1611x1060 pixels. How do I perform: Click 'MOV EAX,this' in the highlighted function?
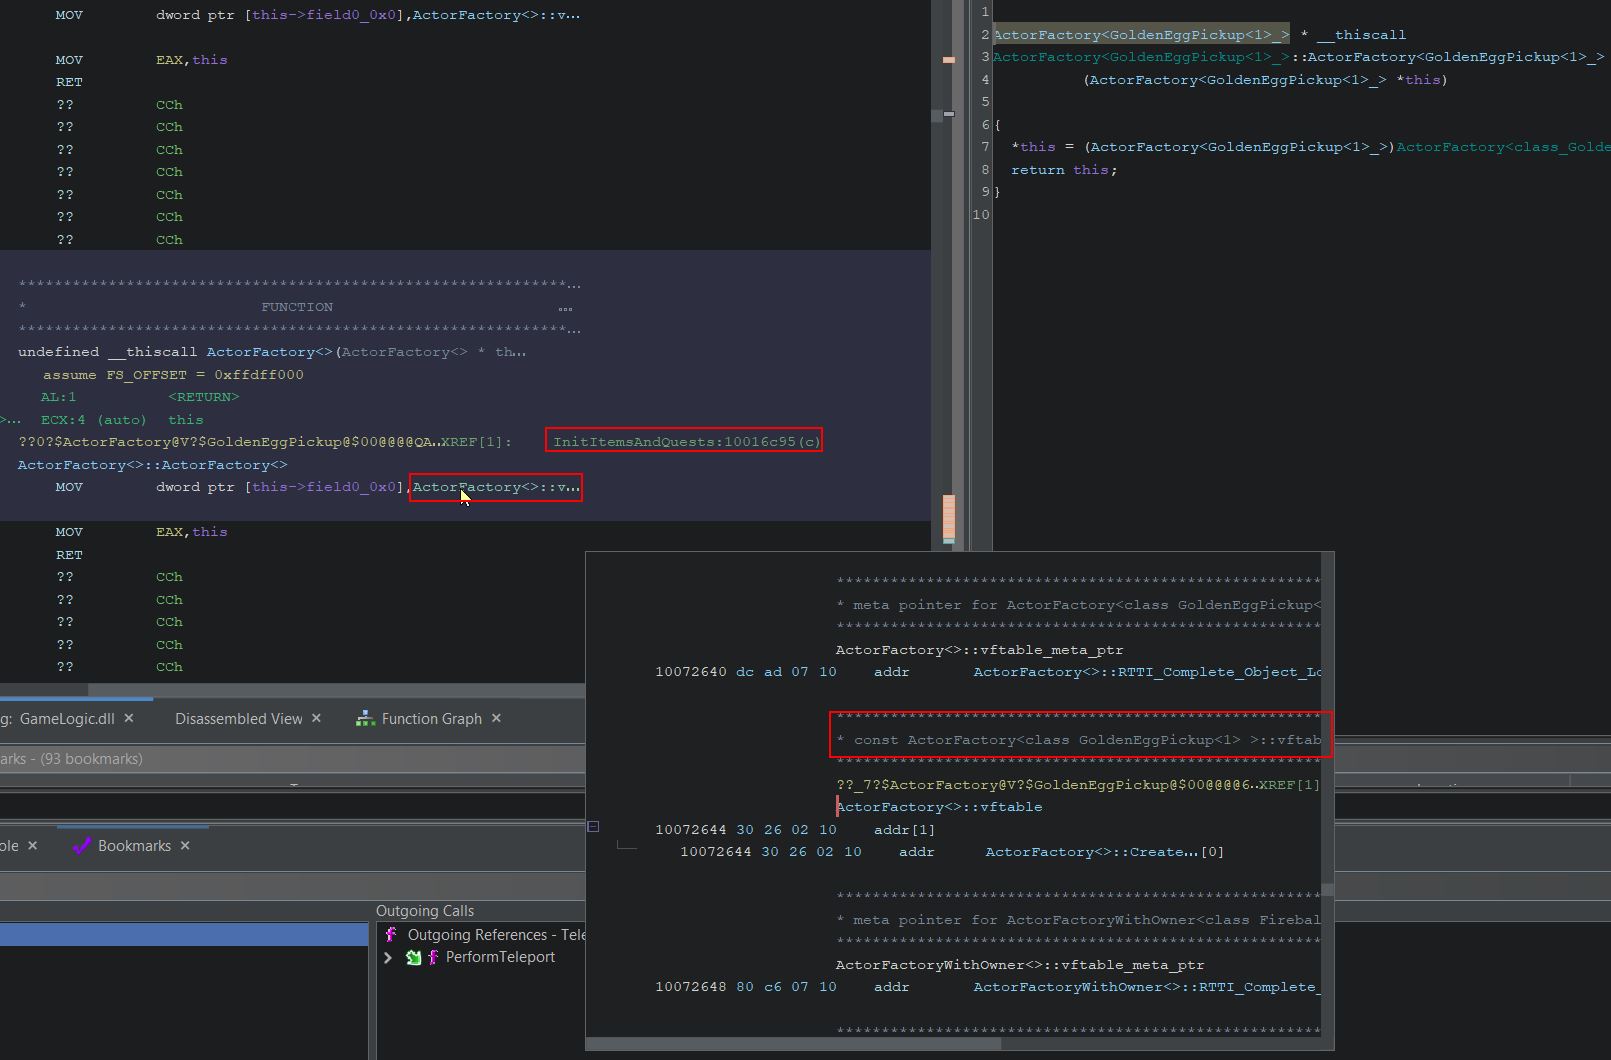[x=141, y=532]
